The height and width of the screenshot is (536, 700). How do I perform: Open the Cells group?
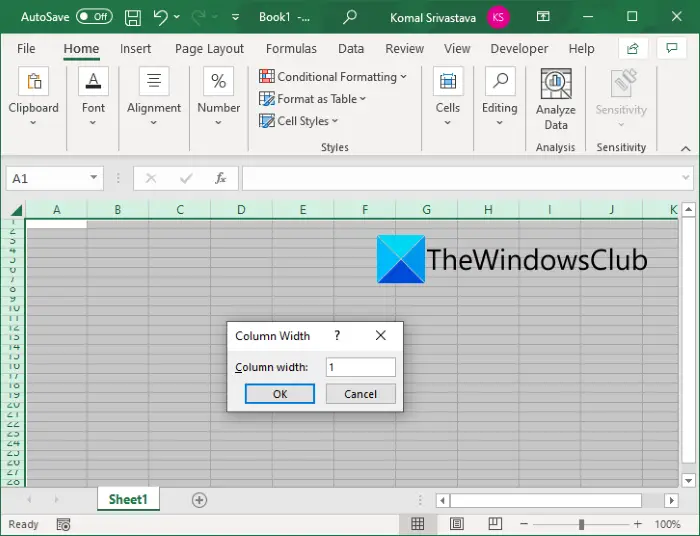coord(447,96)
